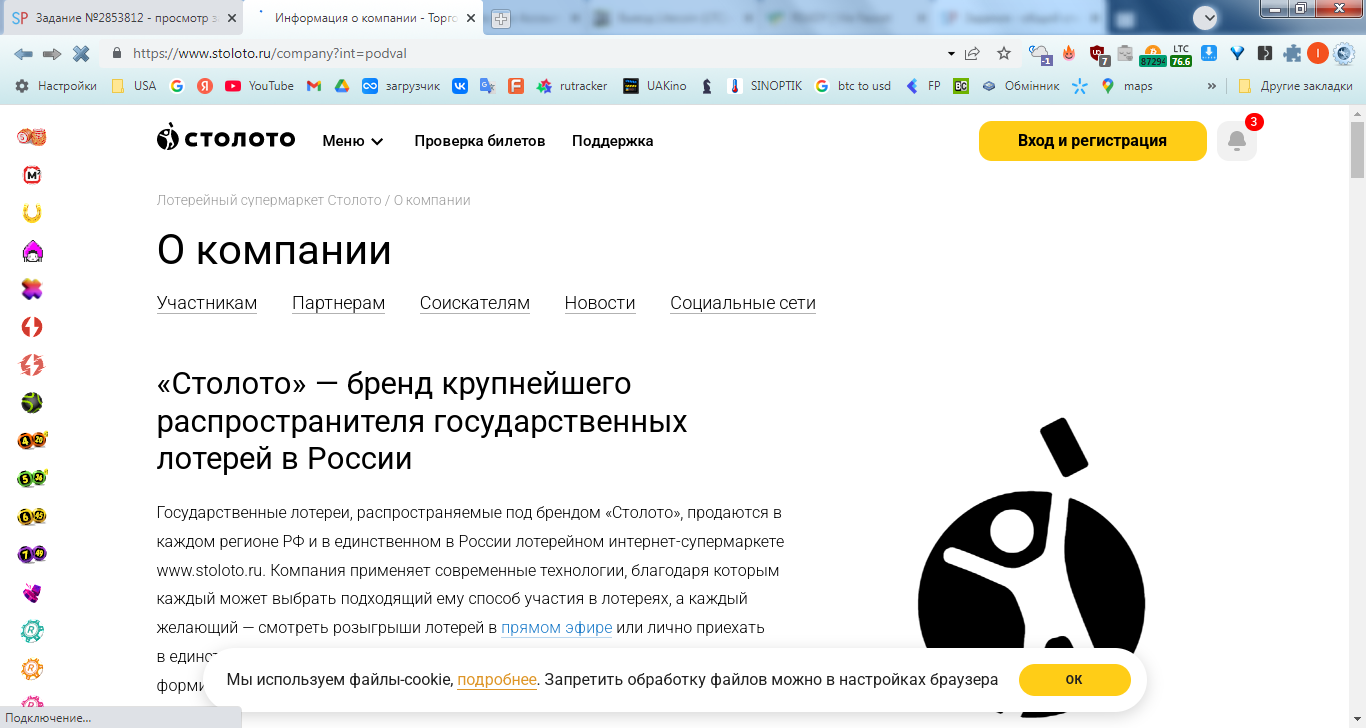
Task: Open the green 5 из 36 lottery icon
Action: (x=32, y=479)
